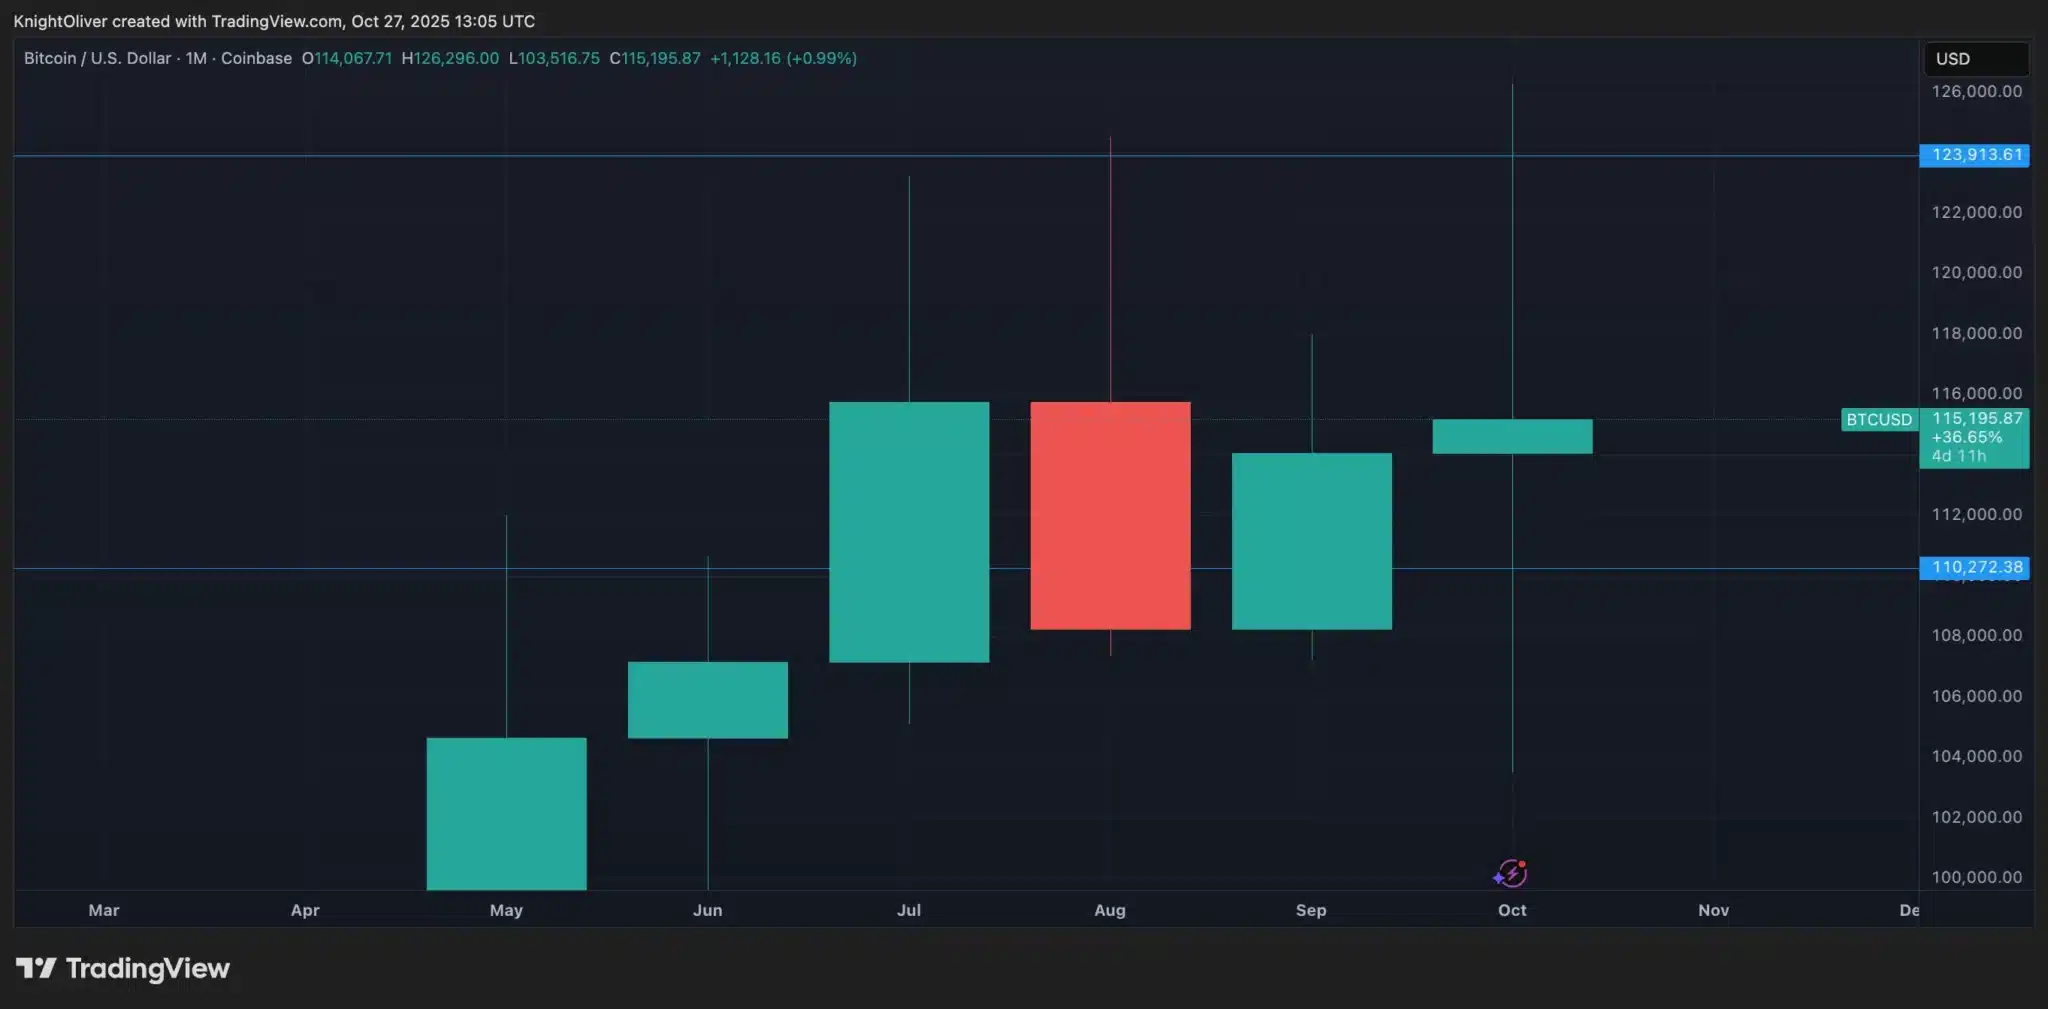The height and width of the screenshot is (1009, 2048).
Task: Click the Oct label on time axis
Action: (1512, 910)
